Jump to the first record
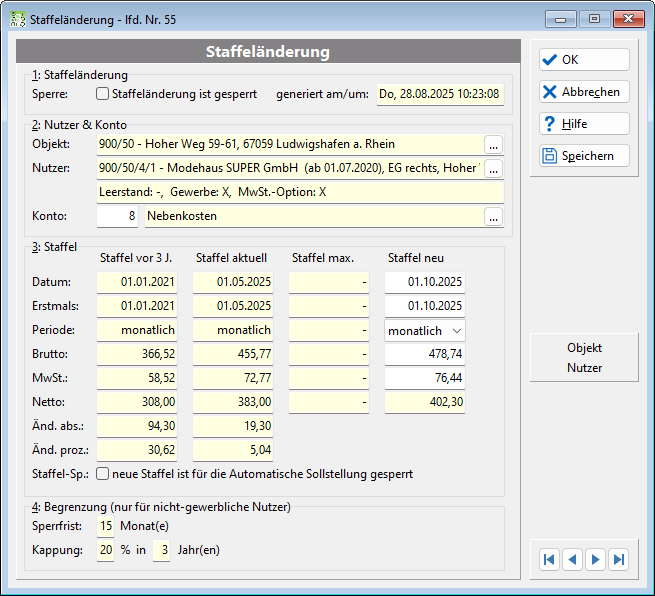655x596 pixels. tap(549, 559)
